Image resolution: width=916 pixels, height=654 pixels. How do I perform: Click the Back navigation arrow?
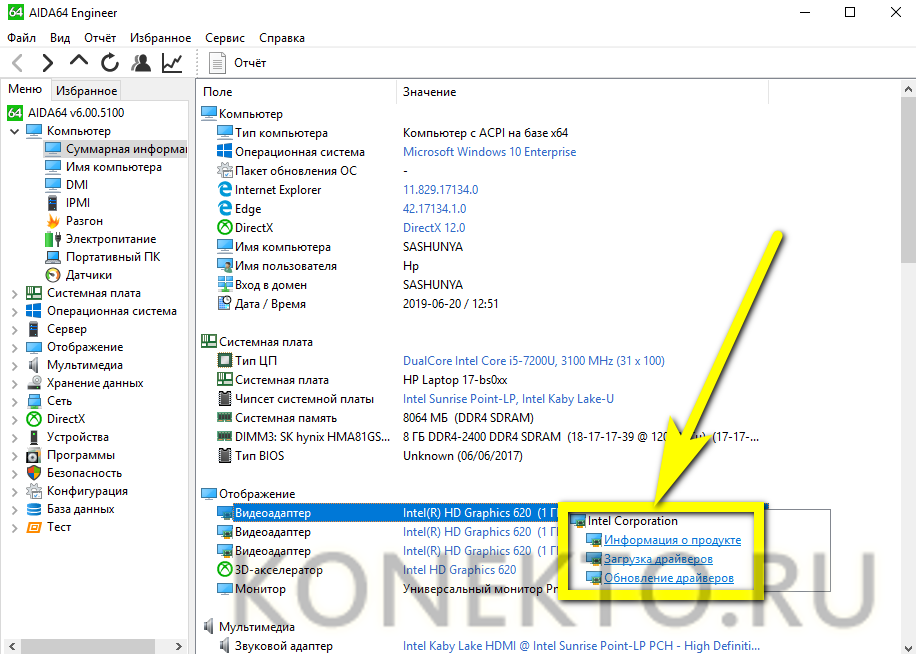point(18,63)
